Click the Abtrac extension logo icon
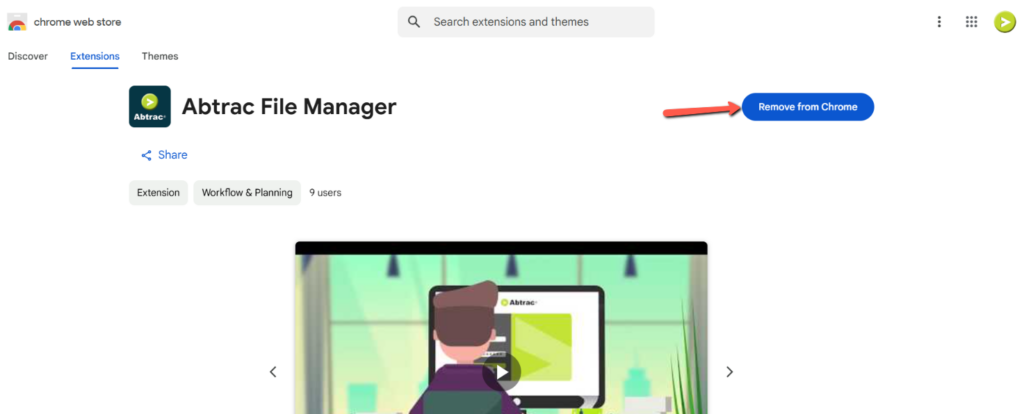This screenshot has height=414, width=1024. 150,106
